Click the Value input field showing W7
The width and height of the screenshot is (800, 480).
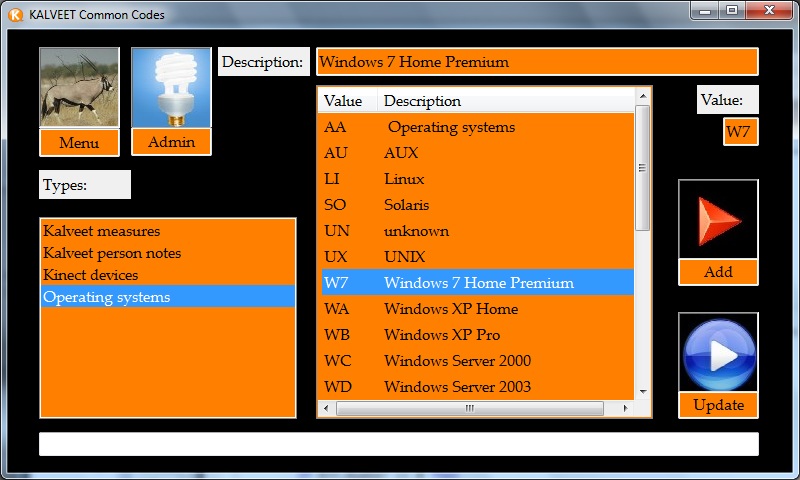coord(740,132)
